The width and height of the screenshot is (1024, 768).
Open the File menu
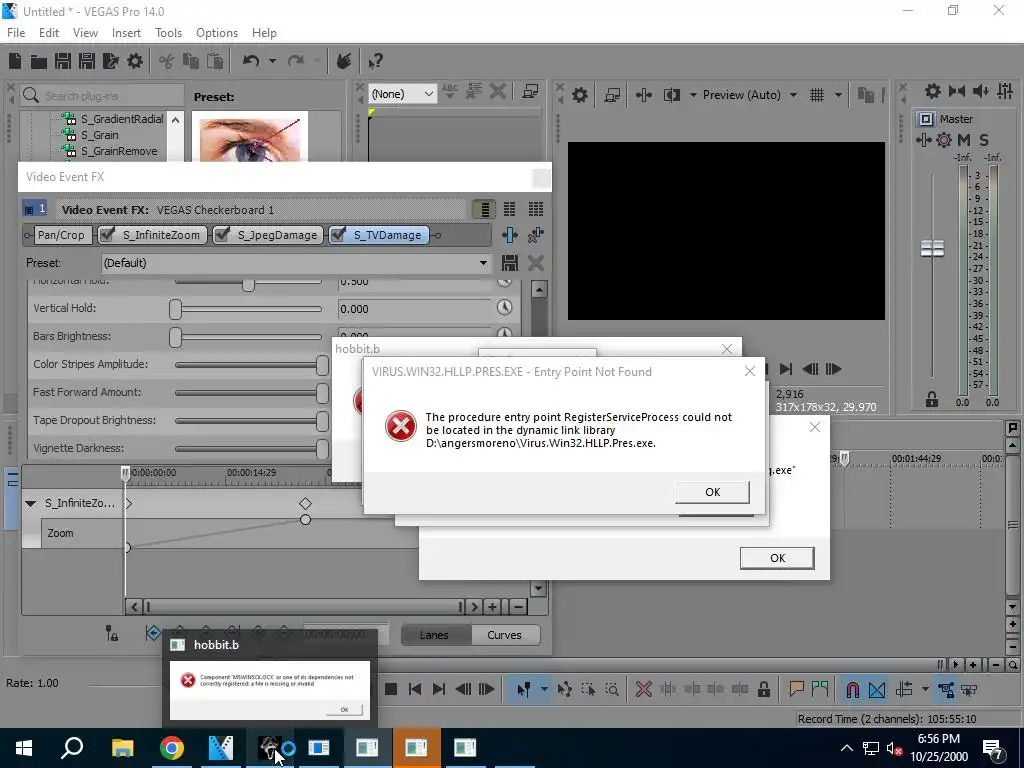[16, 33]
